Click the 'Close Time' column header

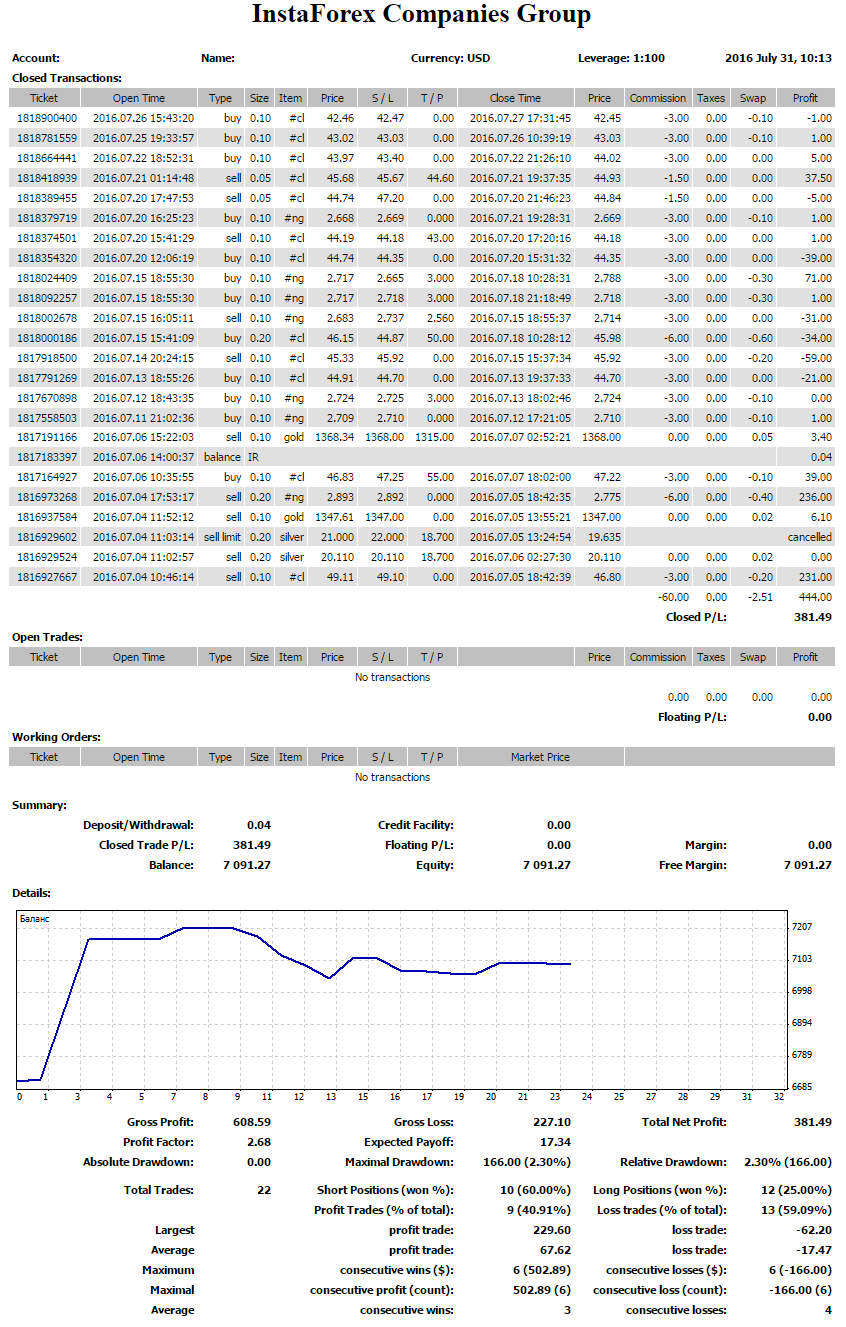[x=515, y=98]
